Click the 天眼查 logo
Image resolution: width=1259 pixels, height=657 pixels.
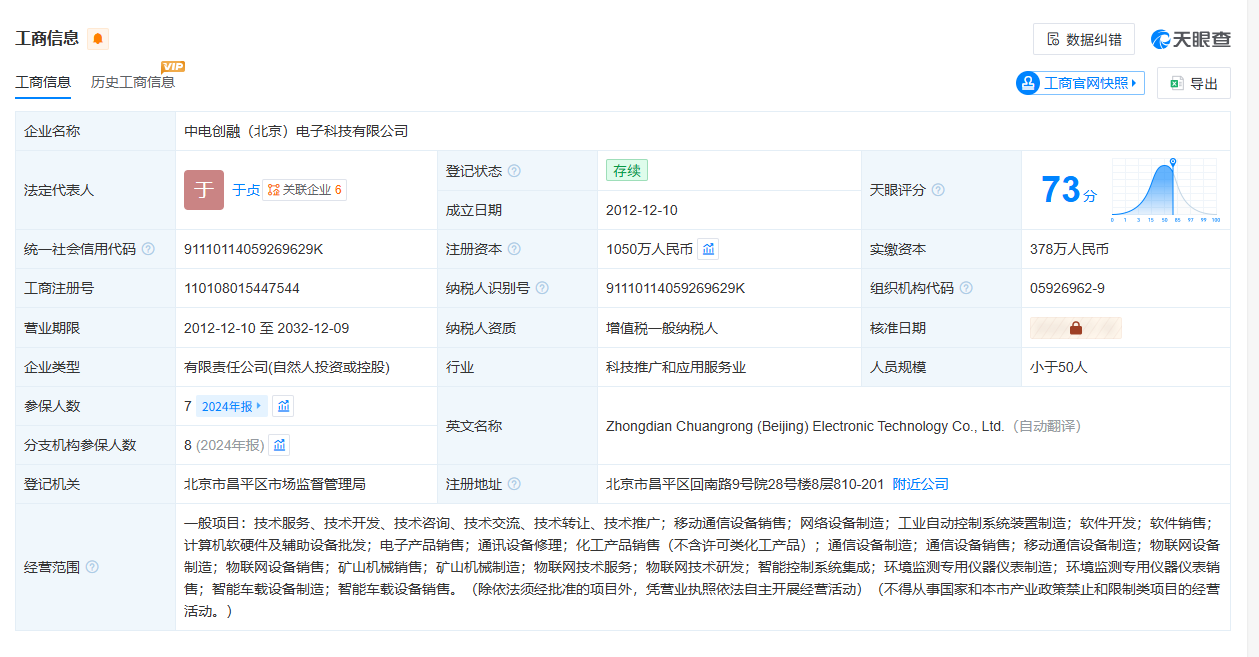[x=1191, y=39]
